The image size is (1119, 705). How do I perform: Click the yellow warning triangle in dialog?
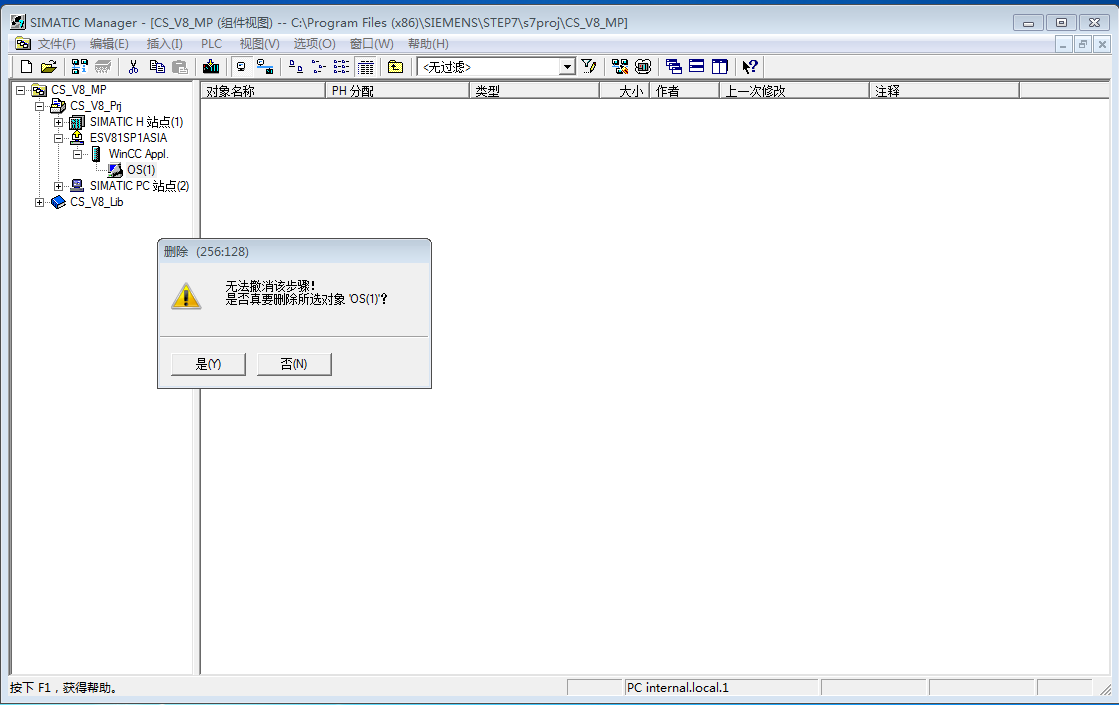(x=186, y=295)
